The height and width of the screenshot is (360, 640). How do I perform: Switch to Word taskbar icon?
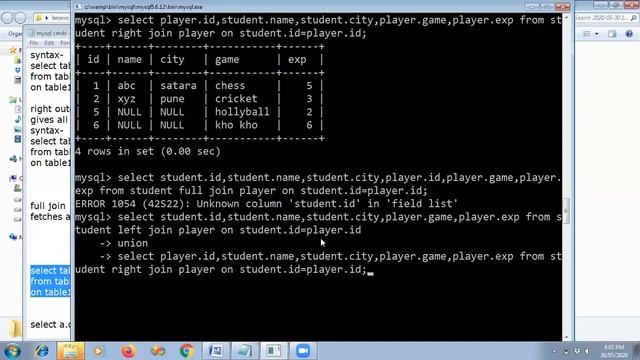click(216, 351)
